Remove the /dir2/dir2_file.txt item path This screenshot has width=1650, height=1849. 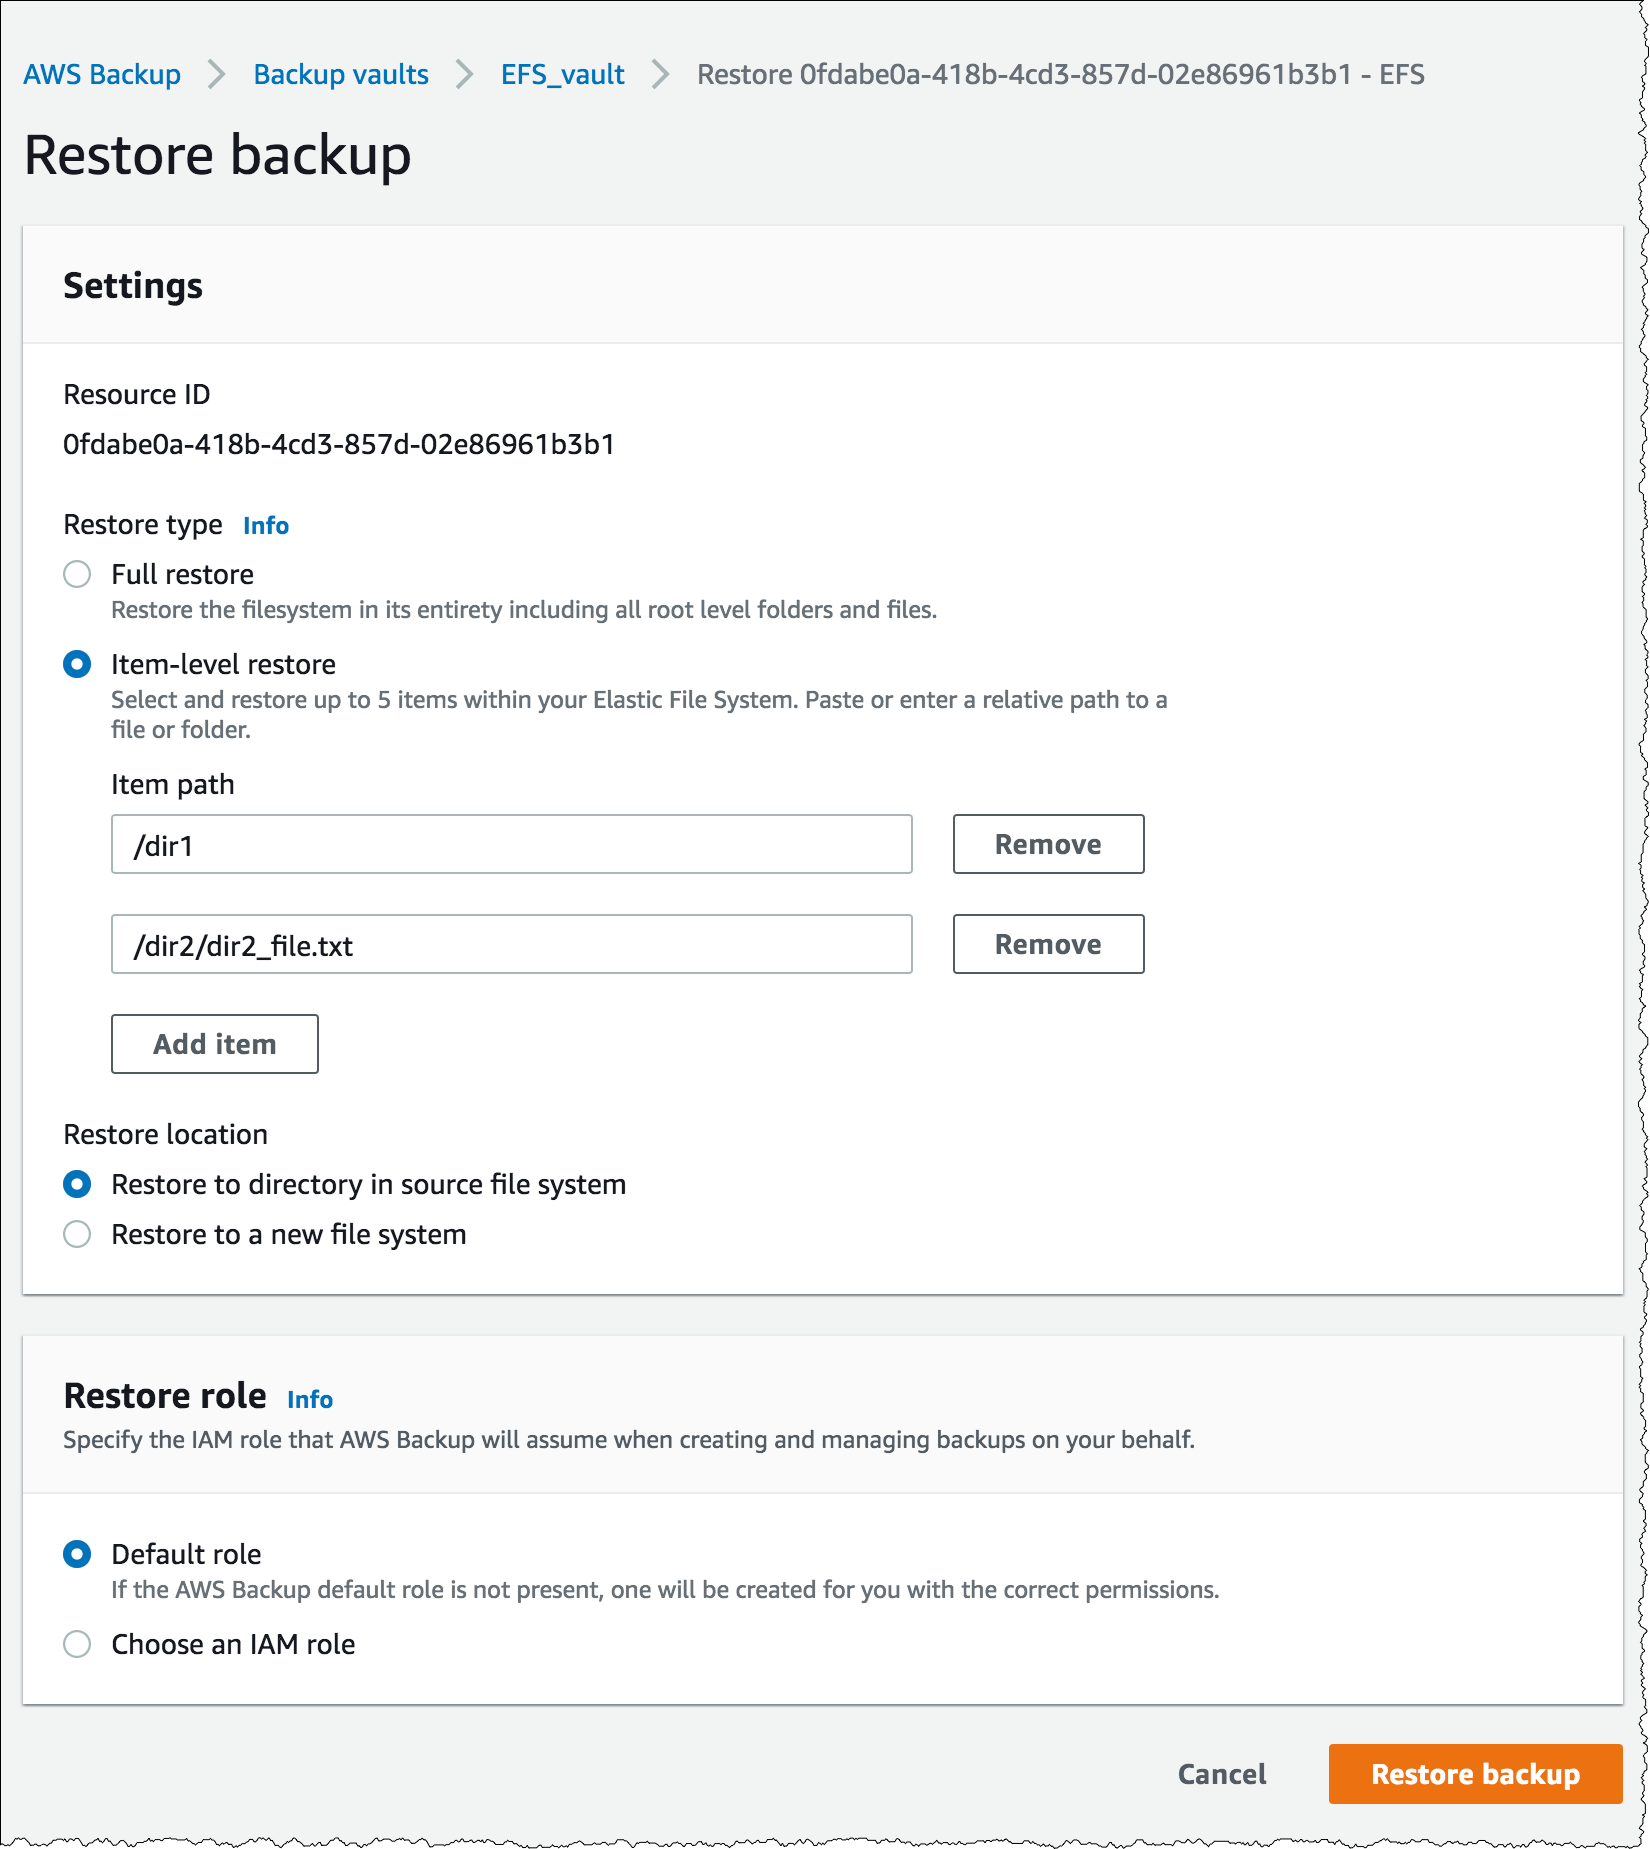tap(1048, 944)
